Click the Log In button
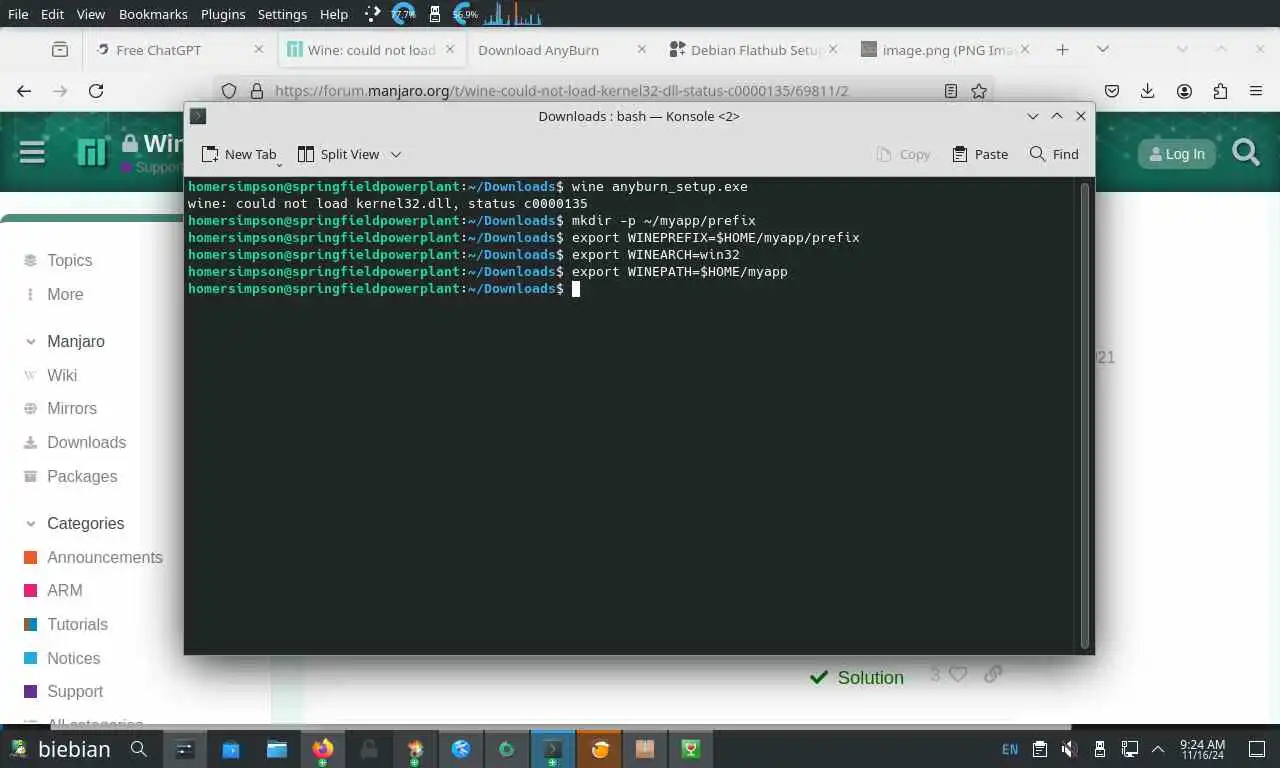The image size is (1280, 768). coord(1177,154)
